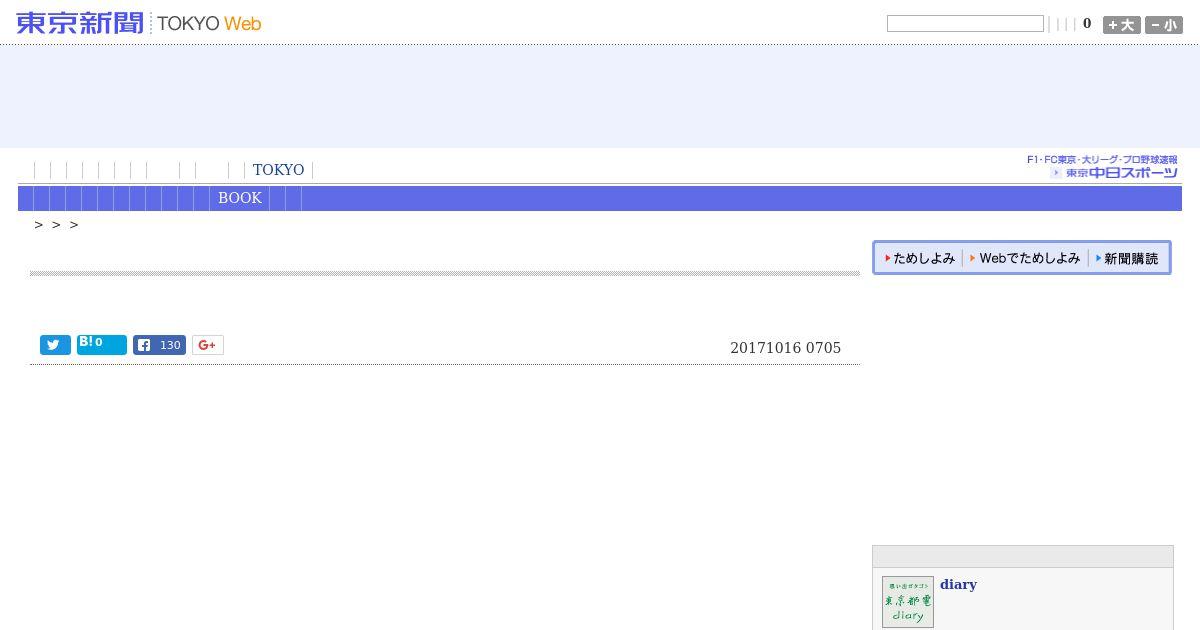Click the top advertisement banner area
The height and width of the screenshot is (630, 1200).
click(600, 96)
